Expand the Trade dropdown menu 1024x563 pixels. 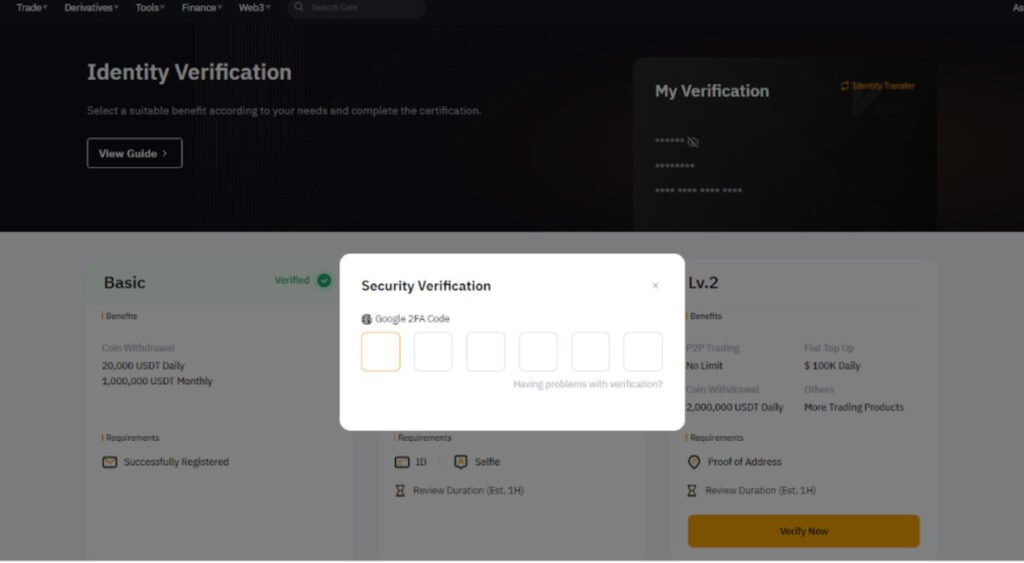click(32, 7)
